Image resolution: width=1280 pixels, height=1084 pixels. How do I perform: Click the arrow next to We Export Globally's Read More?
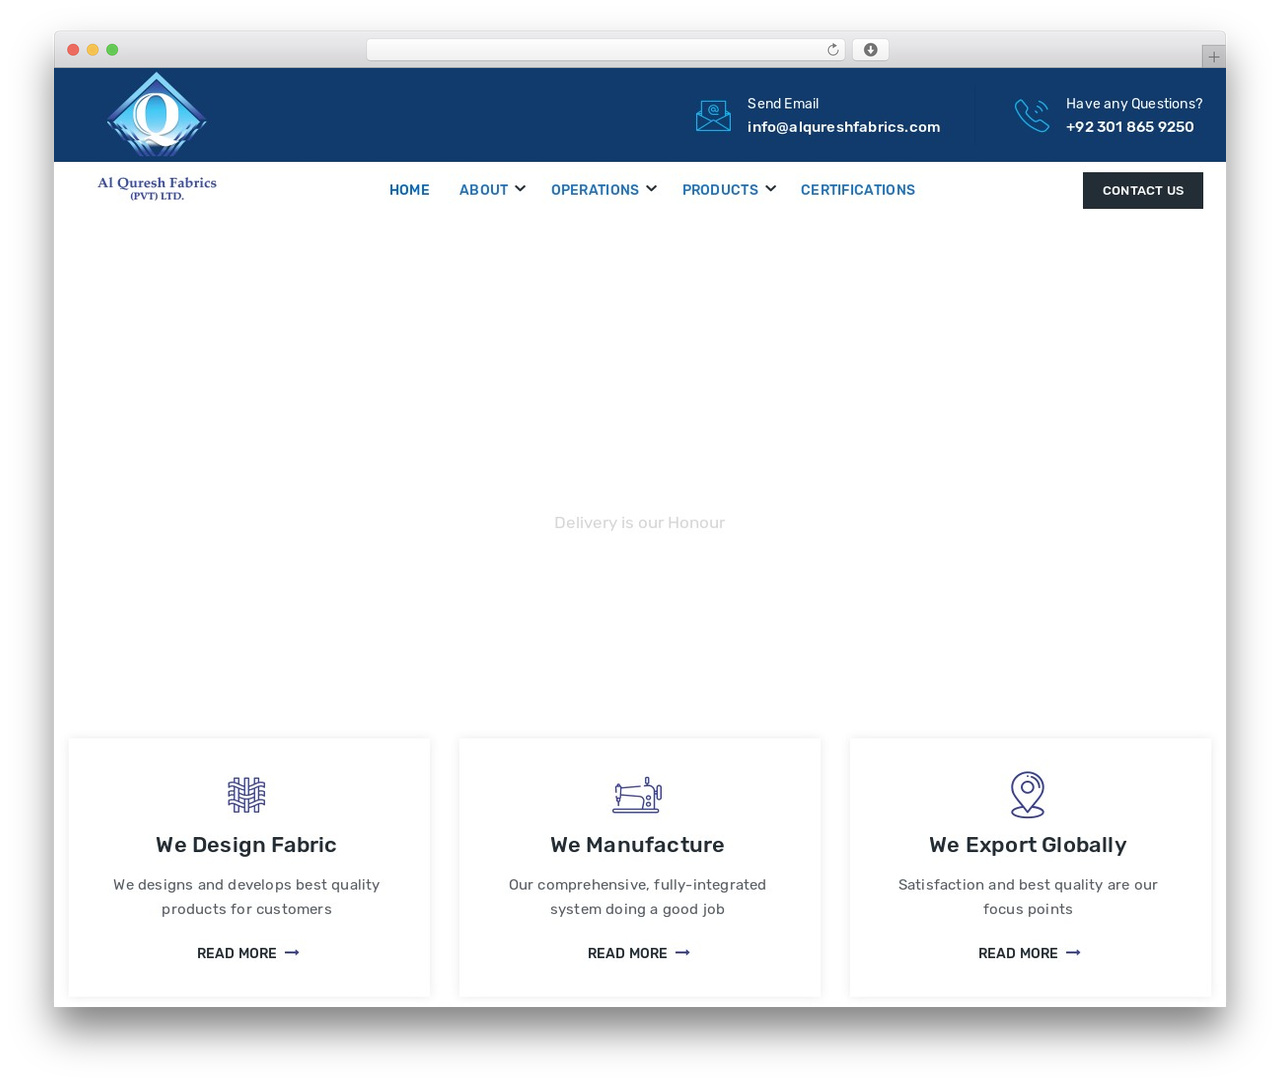(x=1073, y=953)
